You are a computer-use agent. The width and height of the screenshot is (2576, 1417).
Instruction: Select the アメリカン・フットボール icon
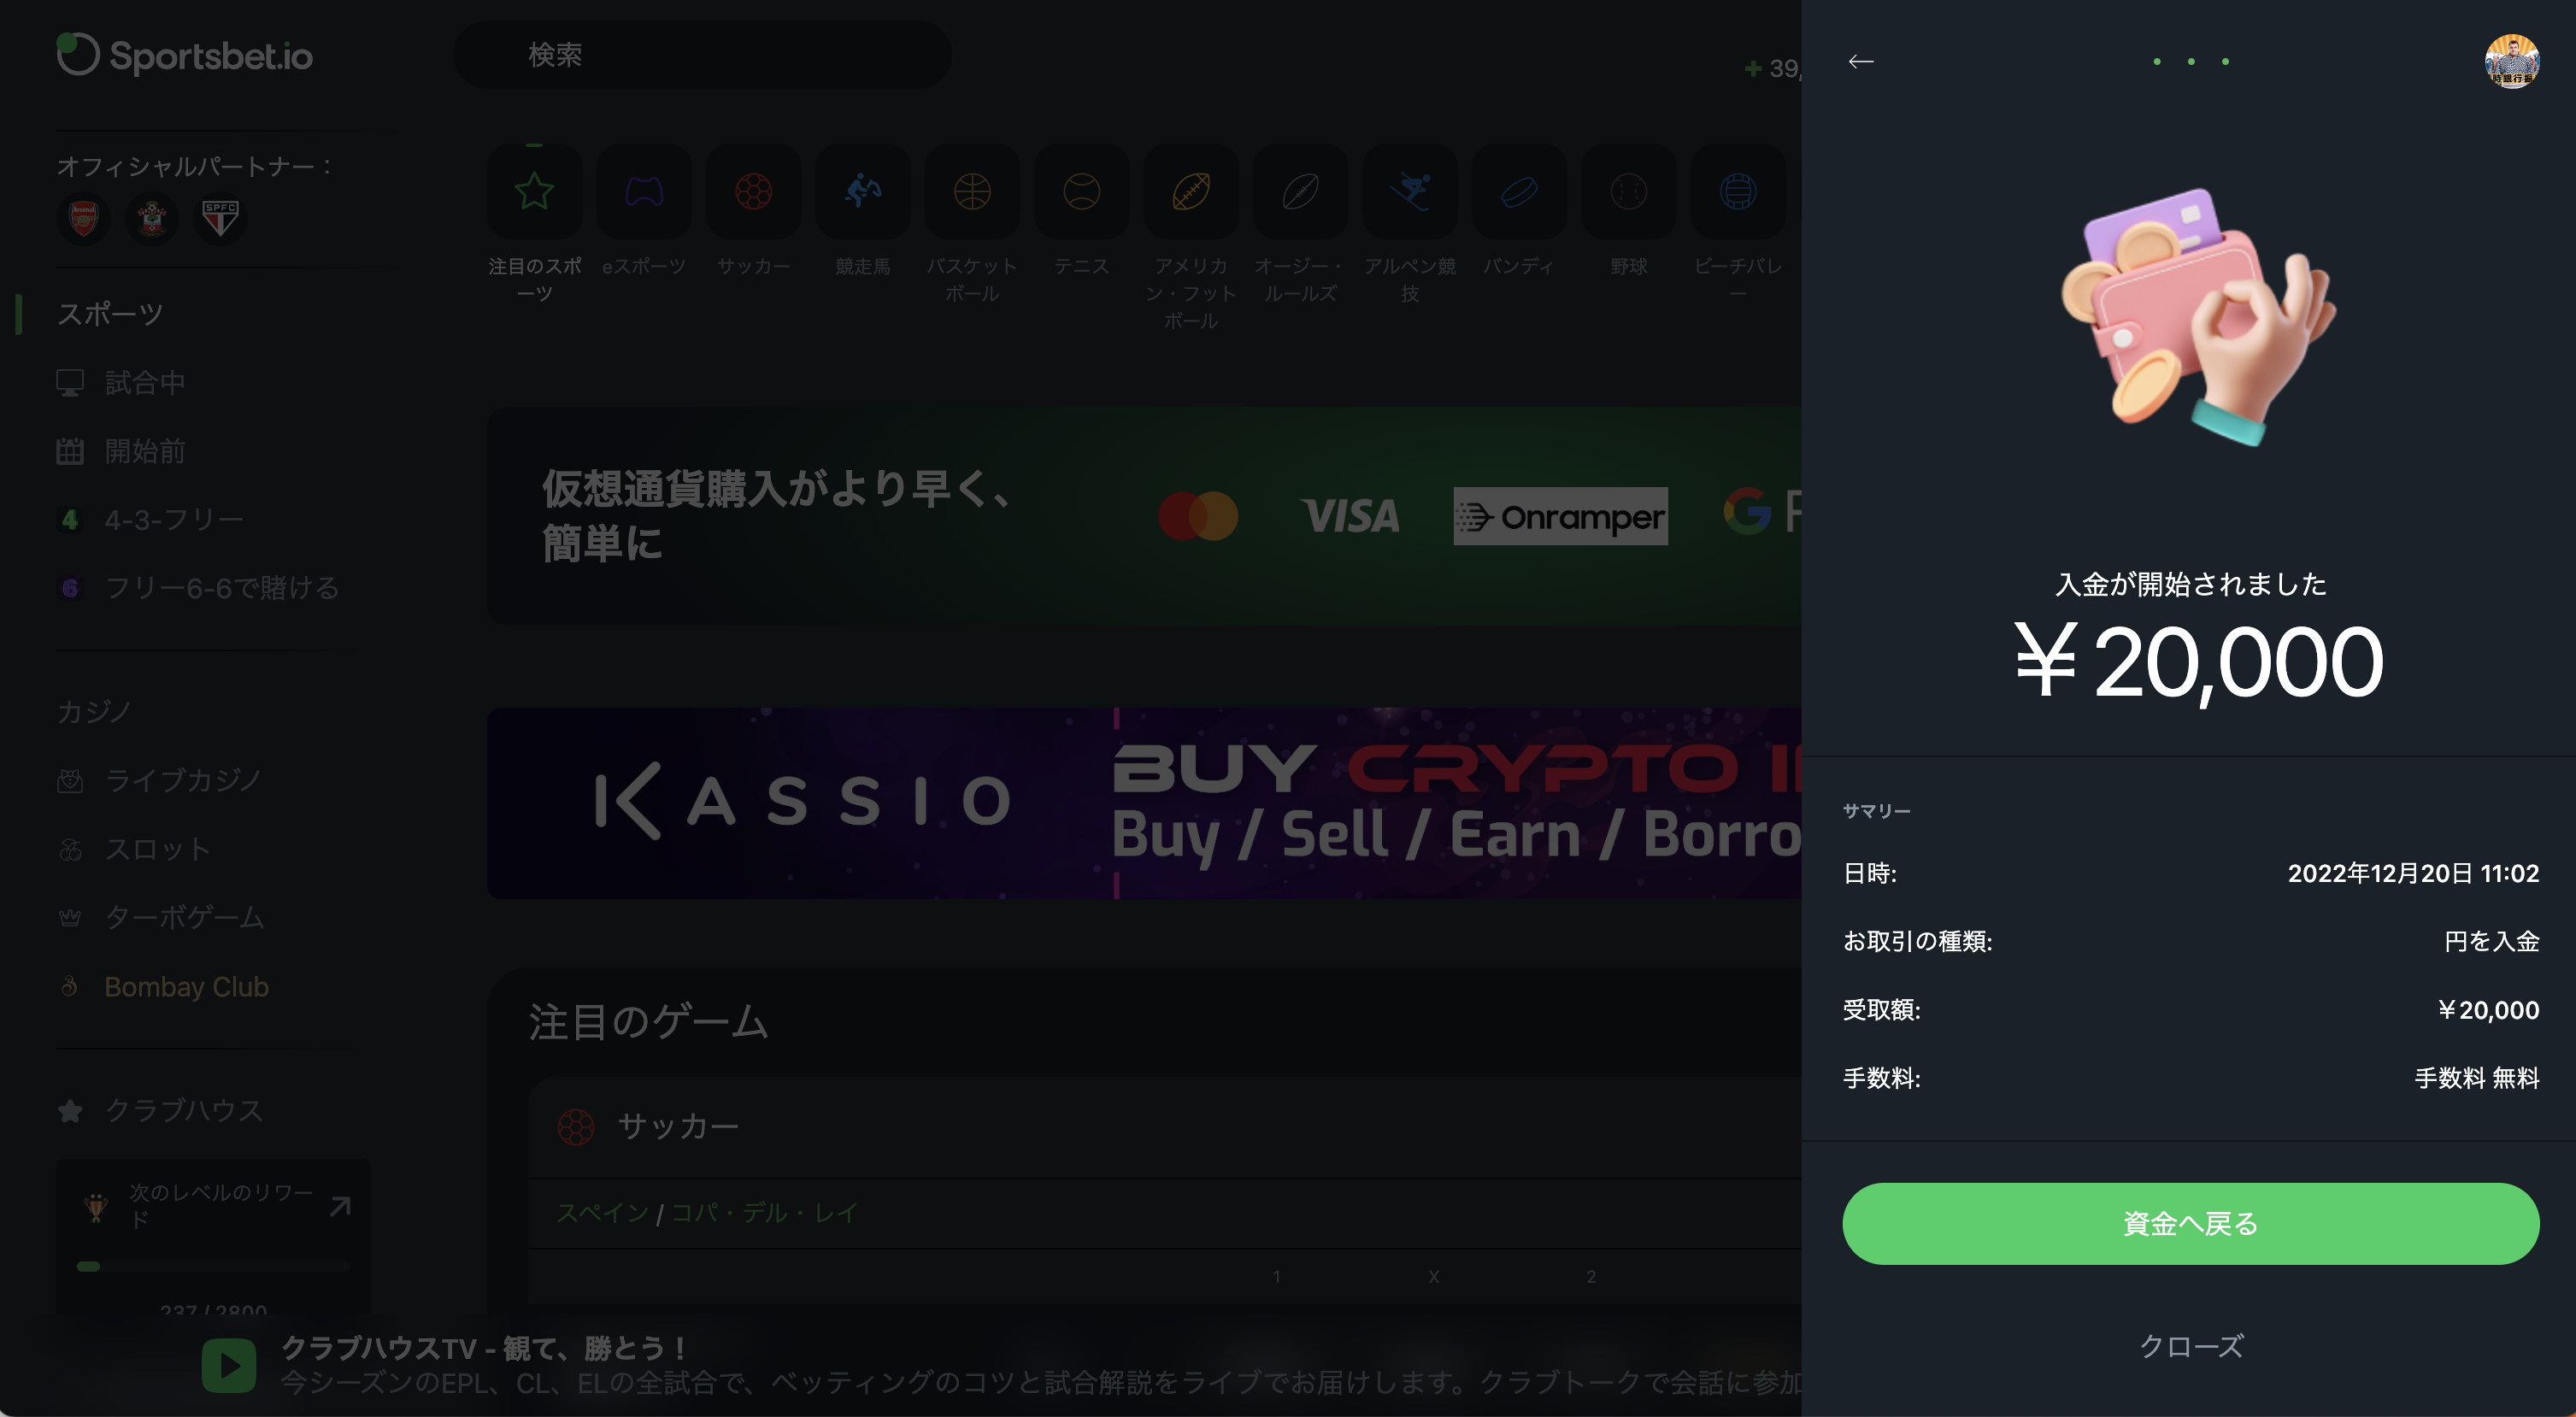point(1191,191)
